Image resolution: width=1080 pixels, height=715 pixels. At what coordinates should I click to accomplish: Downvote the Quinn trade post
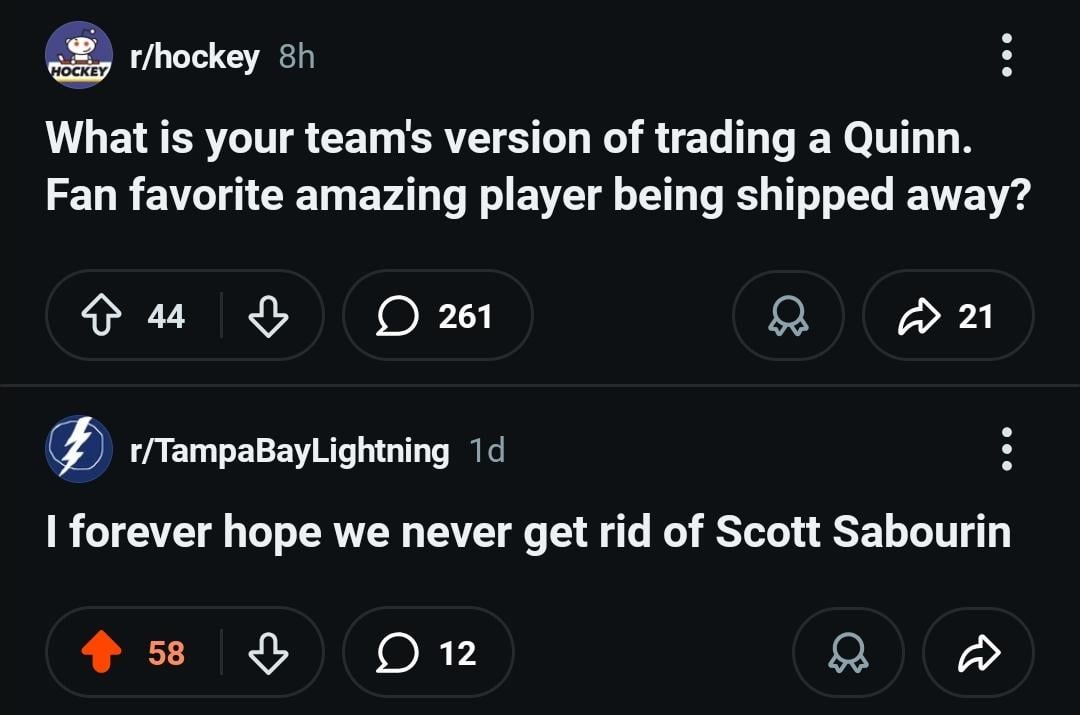266,316
